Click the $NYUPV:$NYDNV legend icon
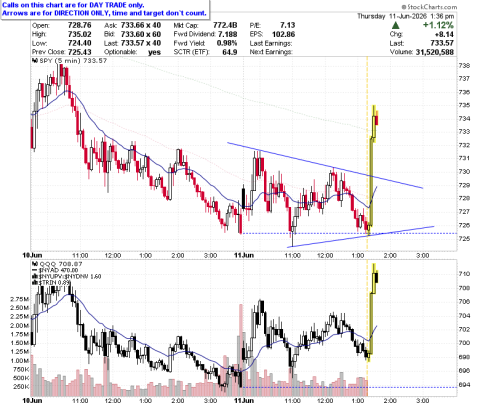The image size is (480, 406). coord(34,276)
